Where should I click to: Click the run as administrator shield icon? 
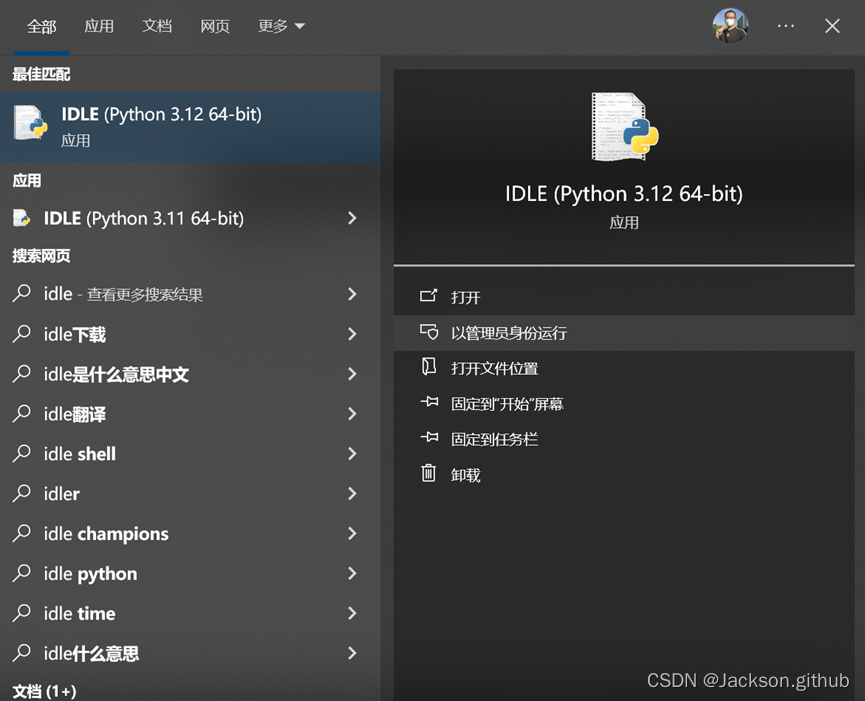tap(429, 332)
